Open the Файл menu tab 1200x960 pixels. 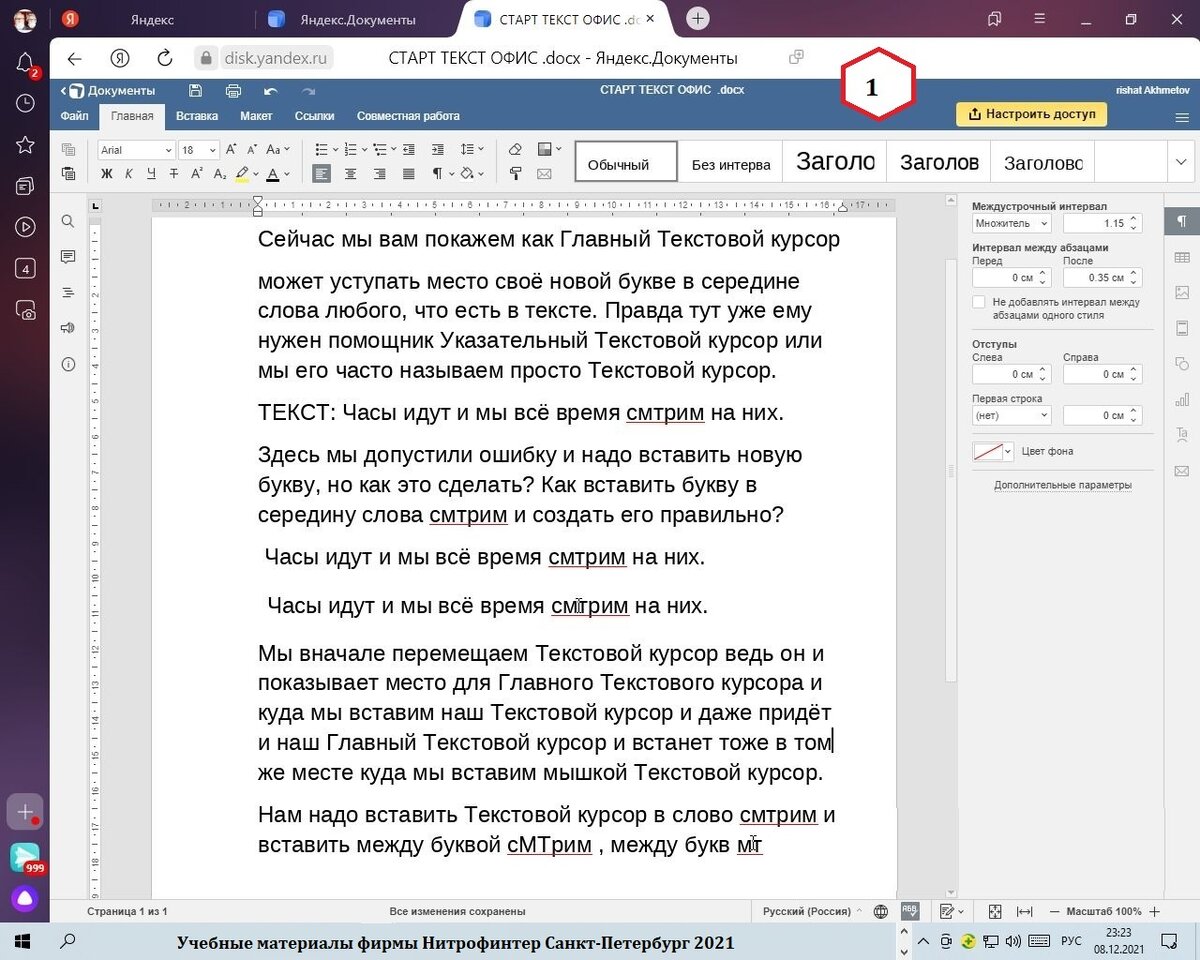74,116
